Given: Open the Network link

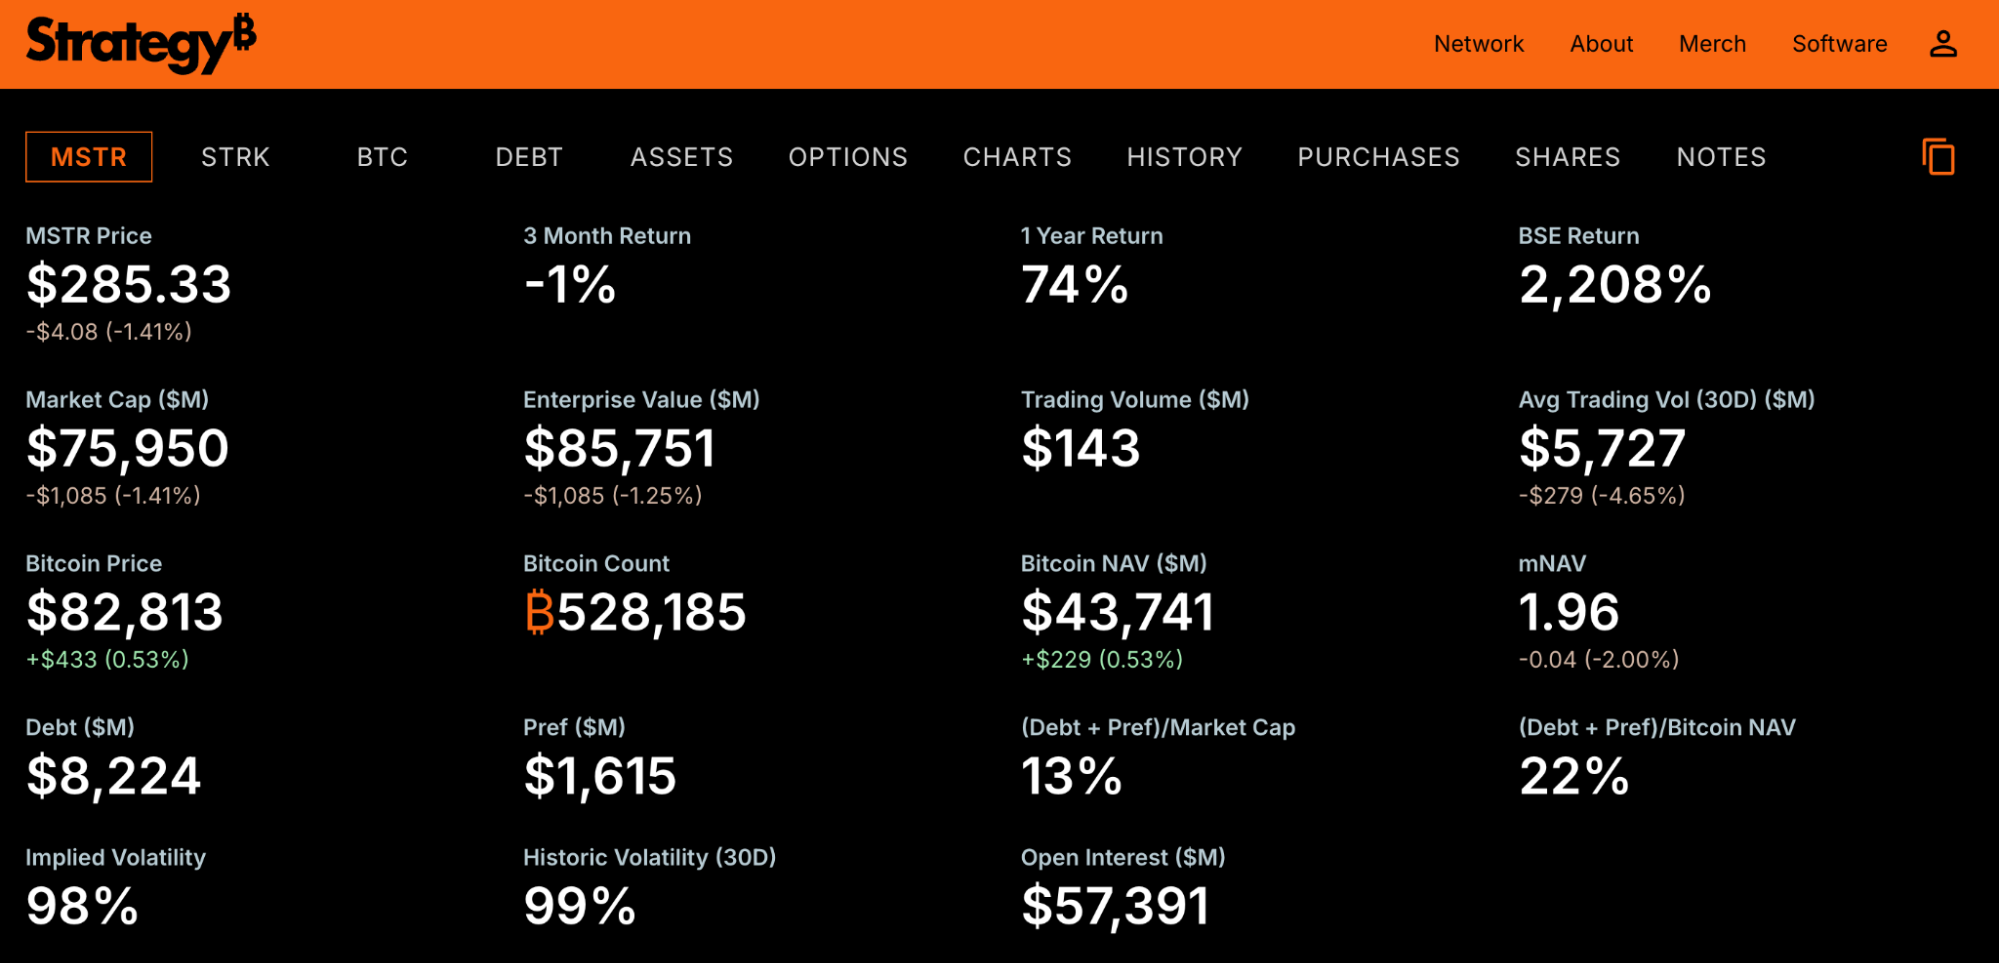Looking at the screenshot, I should 1478,44.
